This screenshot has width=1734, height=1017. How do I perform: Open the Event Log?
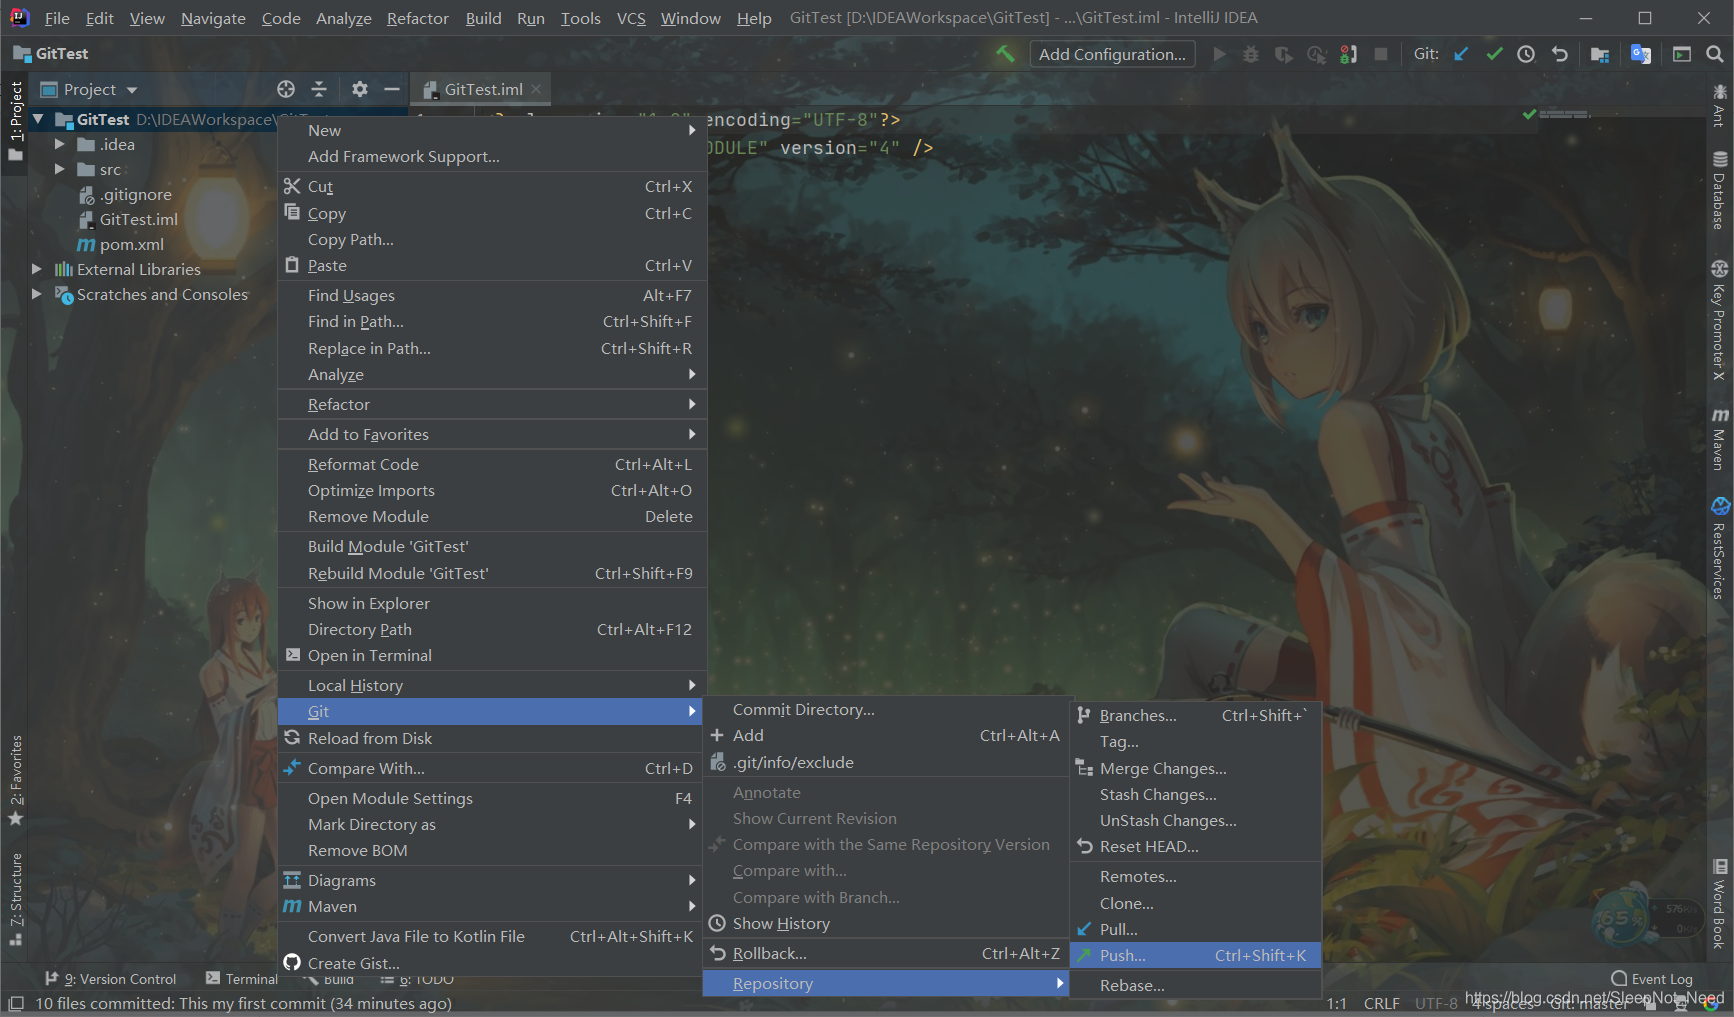coord(1652,979)
